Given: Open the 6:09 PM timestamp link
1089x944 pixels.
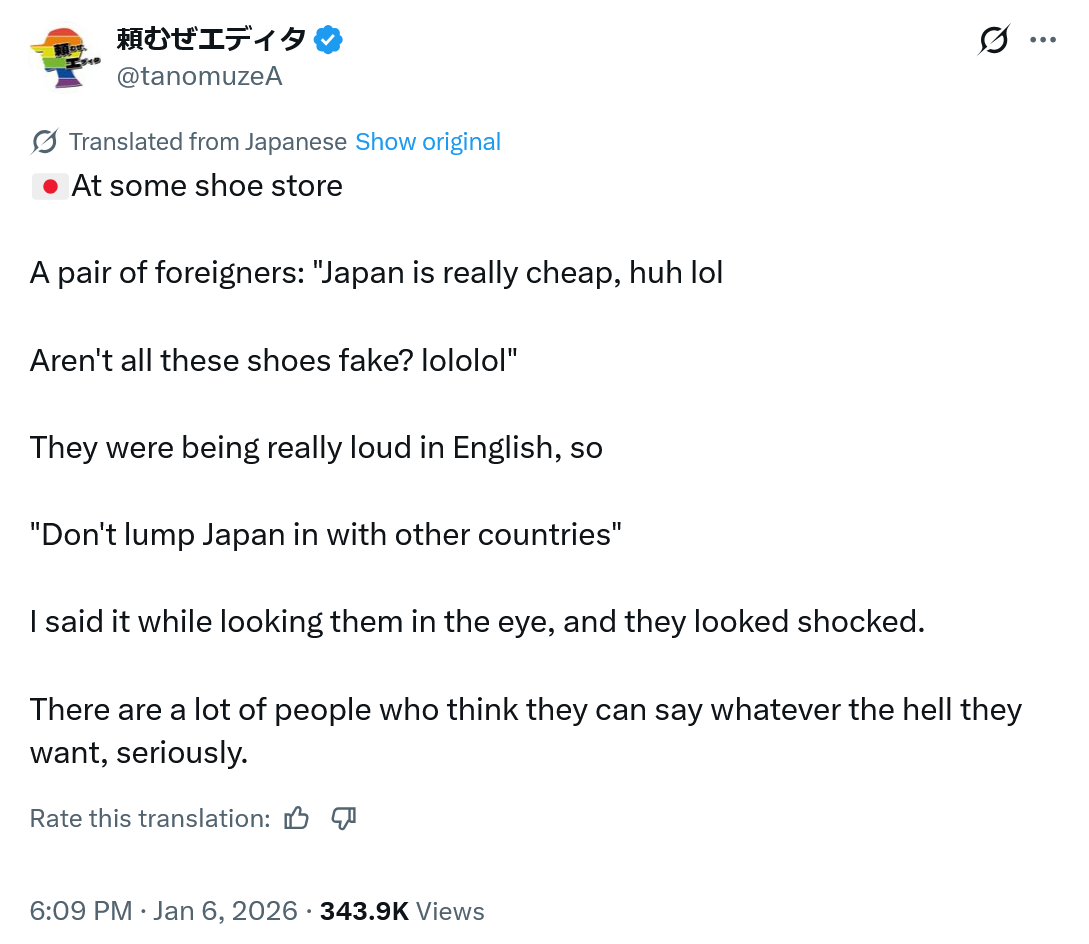Looking at the screenshot, I should click(x=81, y=911).
